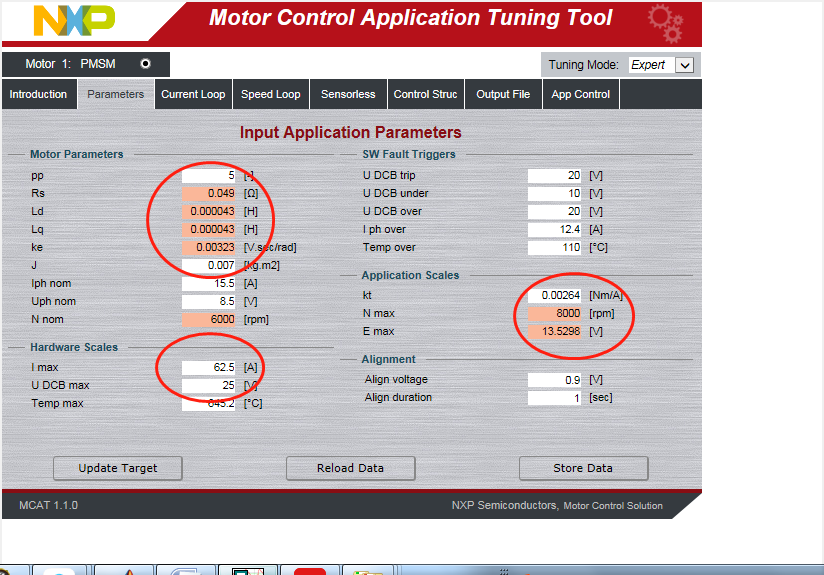Viewport: 824px width, 575px height.
Task: Switch to Control Struc tab
Action: tap(426, 94)
